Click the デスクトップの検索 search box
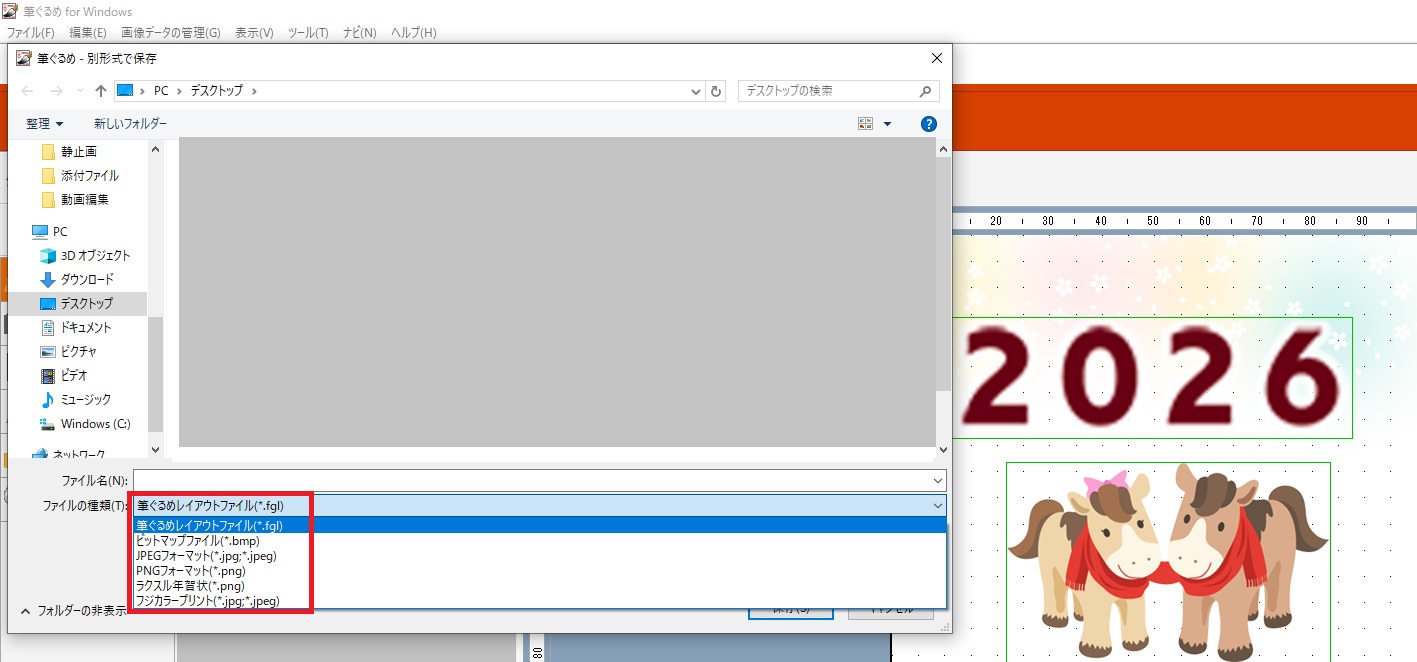This screenshot has width=1417, height=662. [828, 91]
